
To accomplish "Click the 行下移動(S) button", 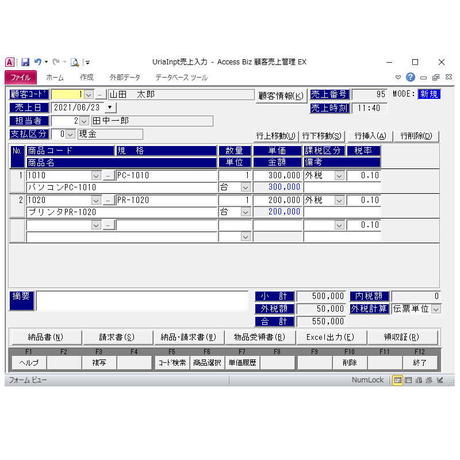I will [322, 136].
